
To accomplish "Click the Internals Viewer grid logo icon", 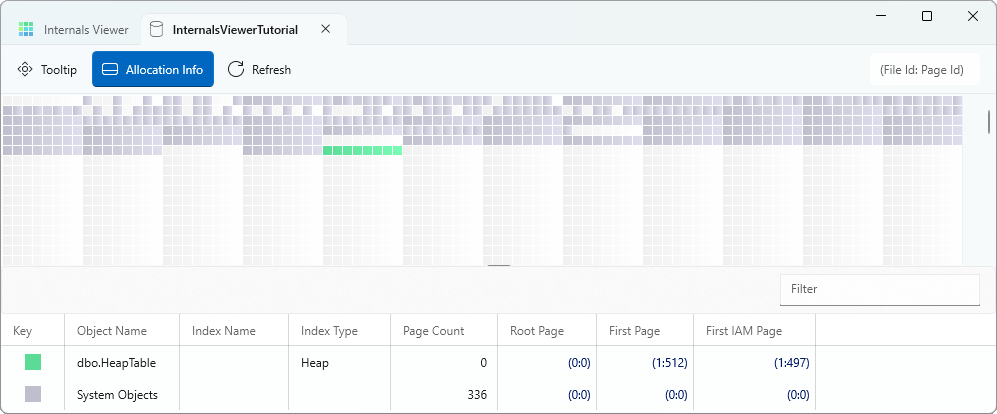I will (26, 29).
